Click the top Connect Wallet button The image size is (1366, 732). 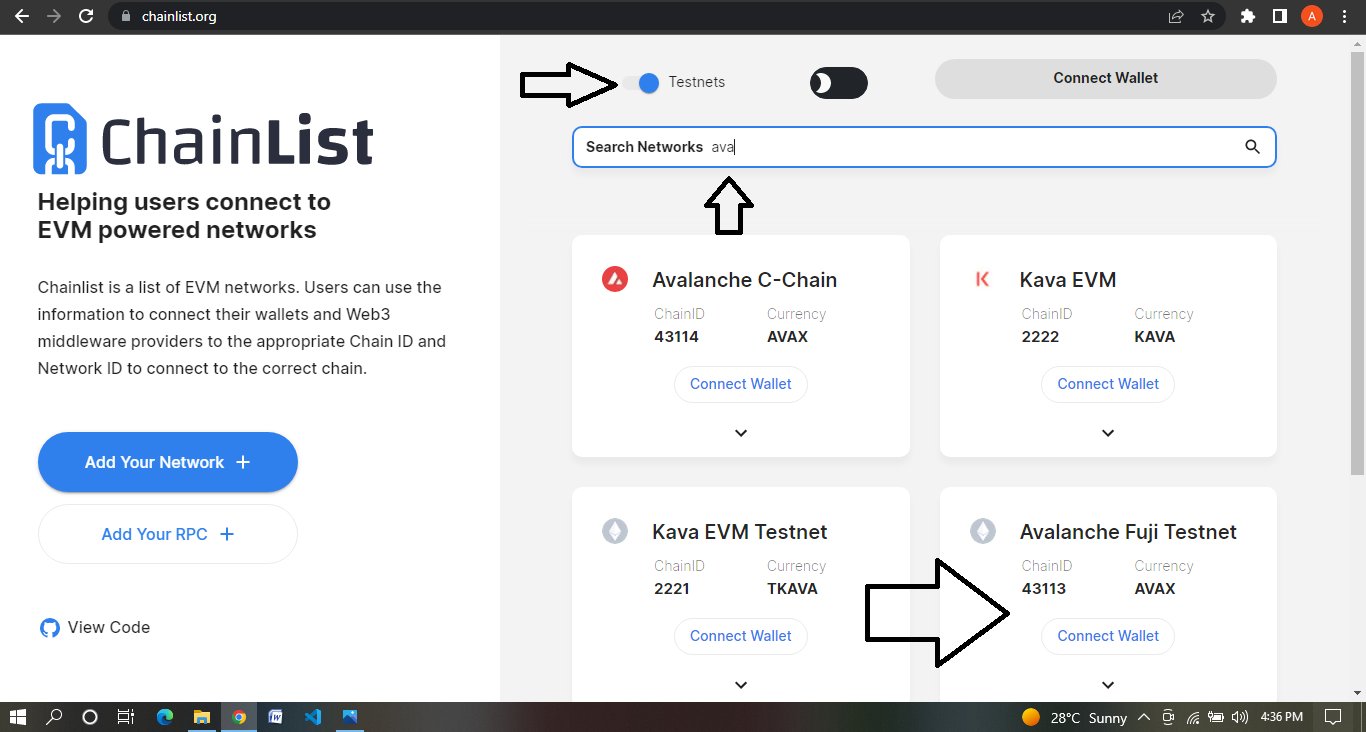(1105, 78)
